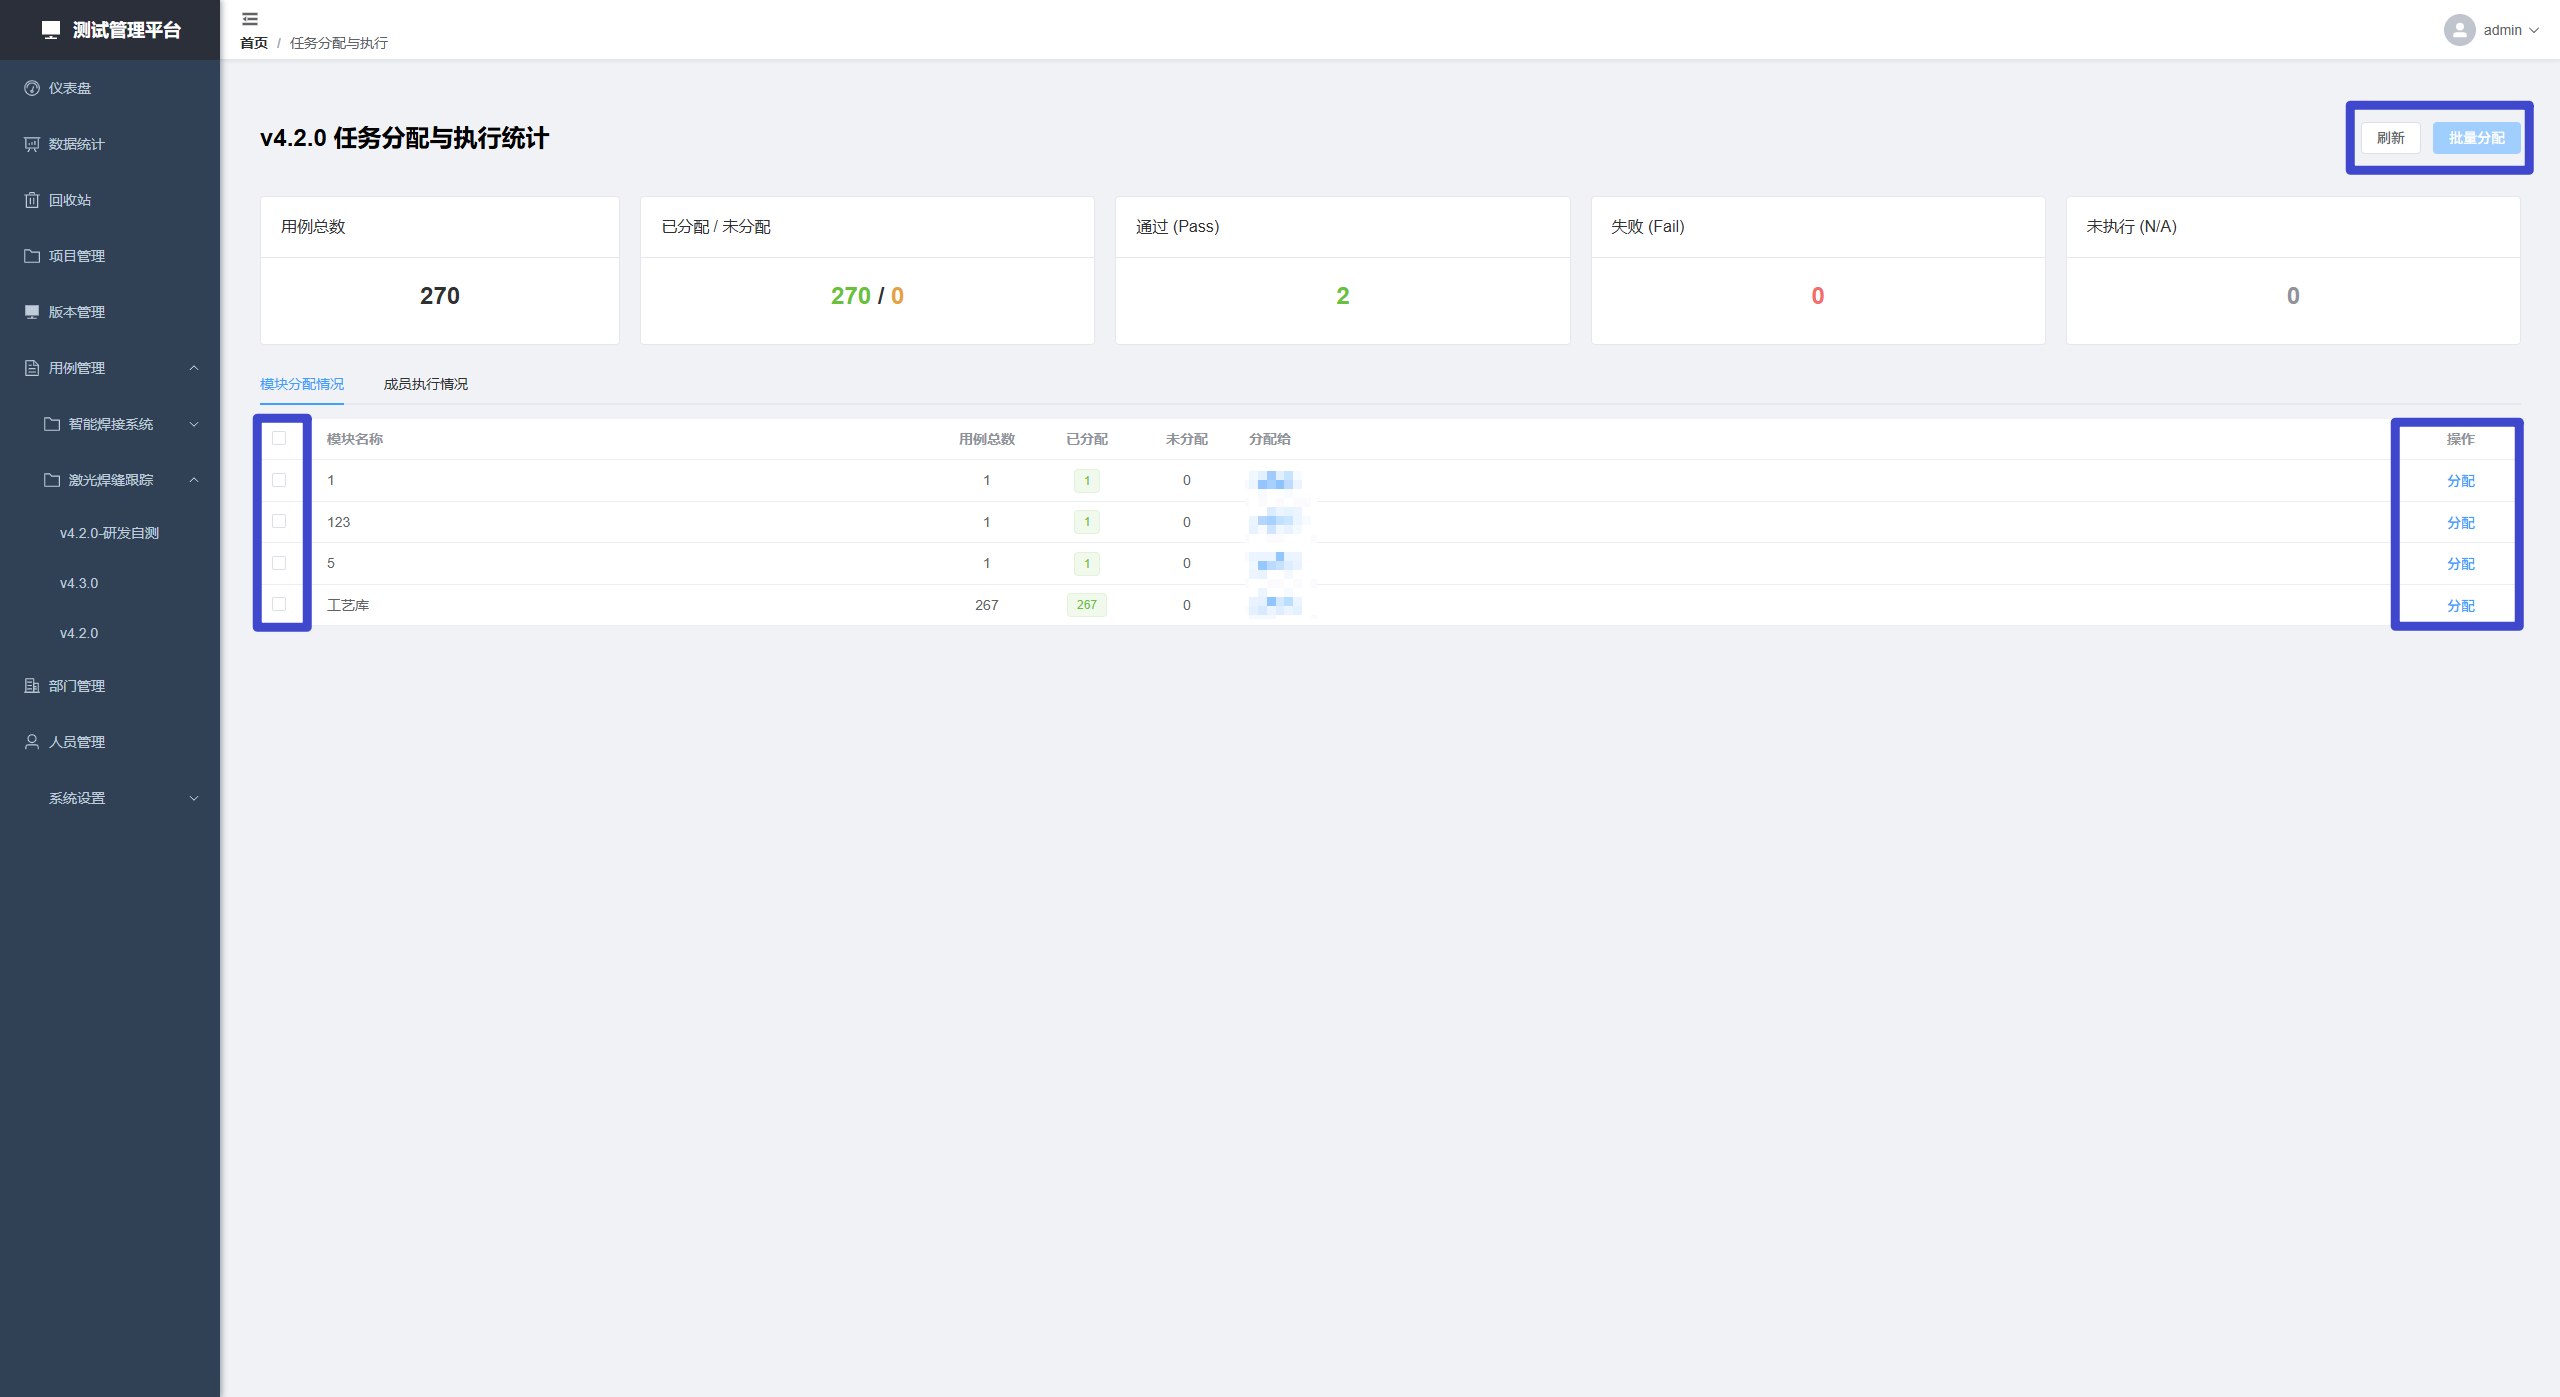The height and width of the screenshot is (1397, 2560).
Task: Open 回收站 trash icon
Action: point(32,200)
